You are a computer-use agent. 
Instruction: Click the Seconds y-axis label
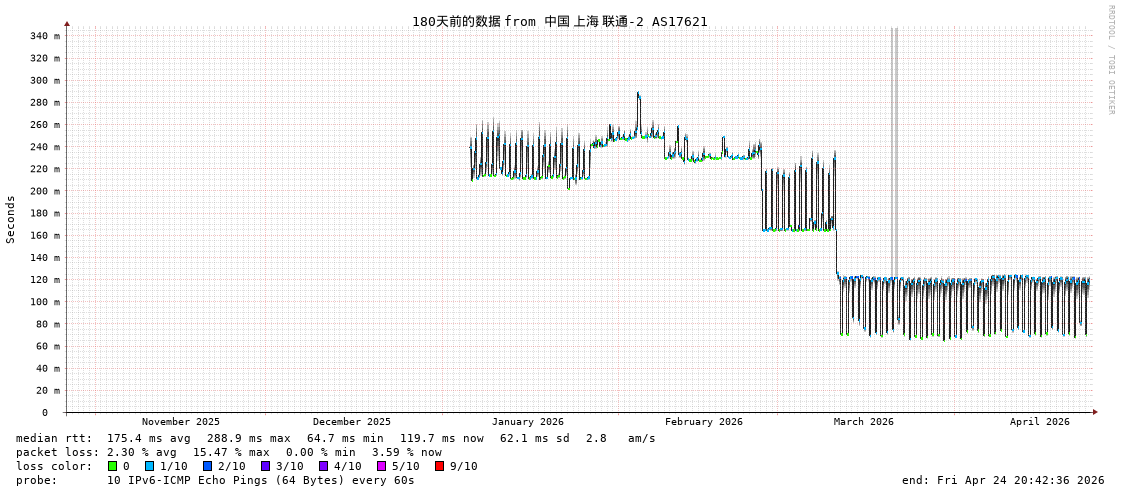11,219
